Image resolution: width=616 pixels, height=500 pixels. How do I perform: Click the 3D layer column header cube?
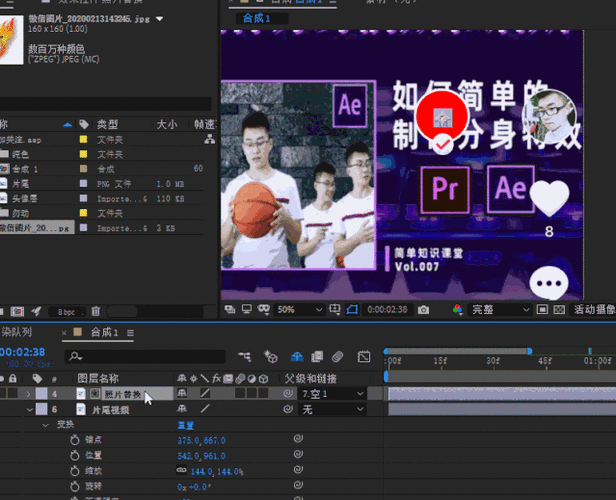[264, 378]
